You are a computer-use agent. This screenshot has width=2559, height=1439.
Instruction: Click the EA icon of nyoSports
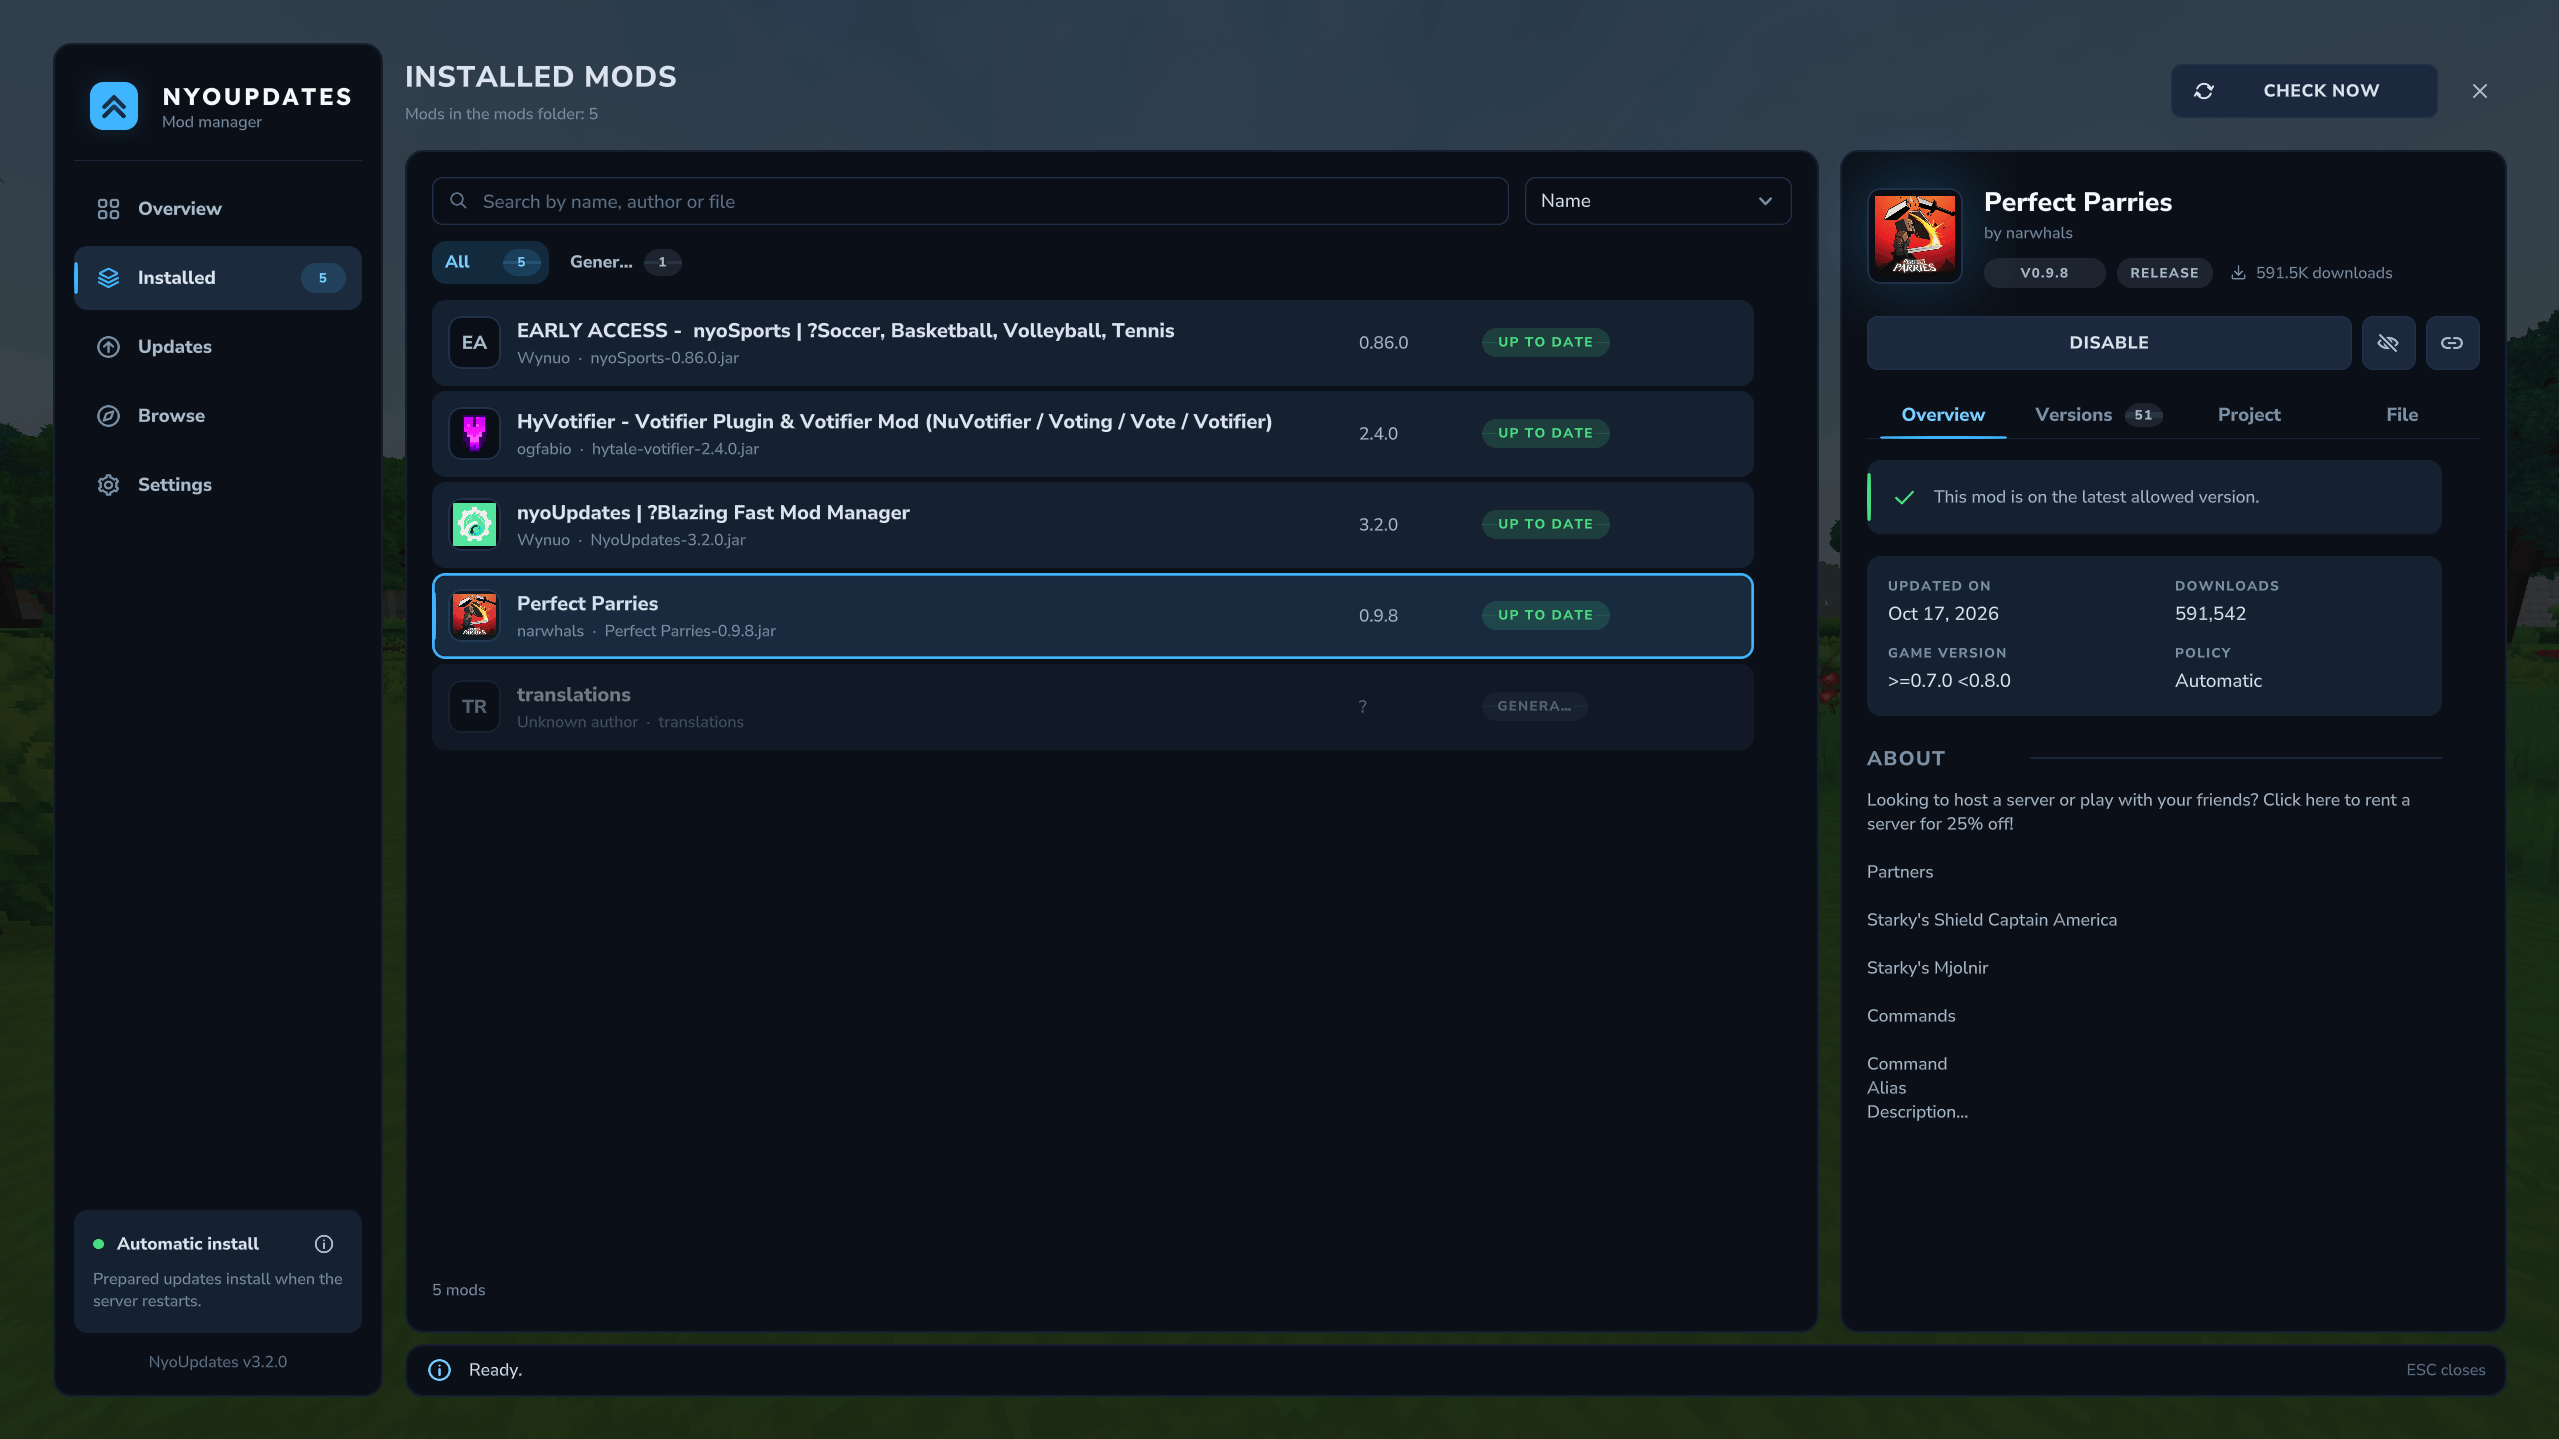coord(474,343)
